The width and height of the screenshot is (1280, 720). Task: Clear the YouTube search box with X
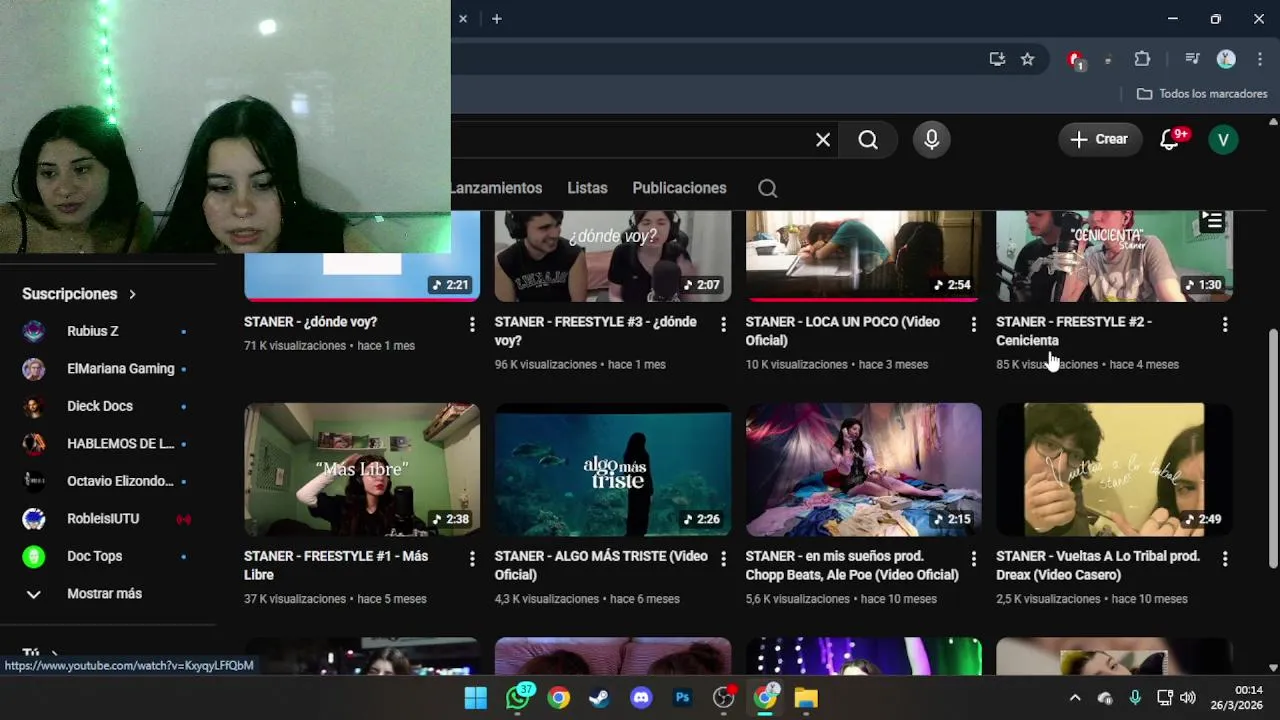tap(823, 140)
